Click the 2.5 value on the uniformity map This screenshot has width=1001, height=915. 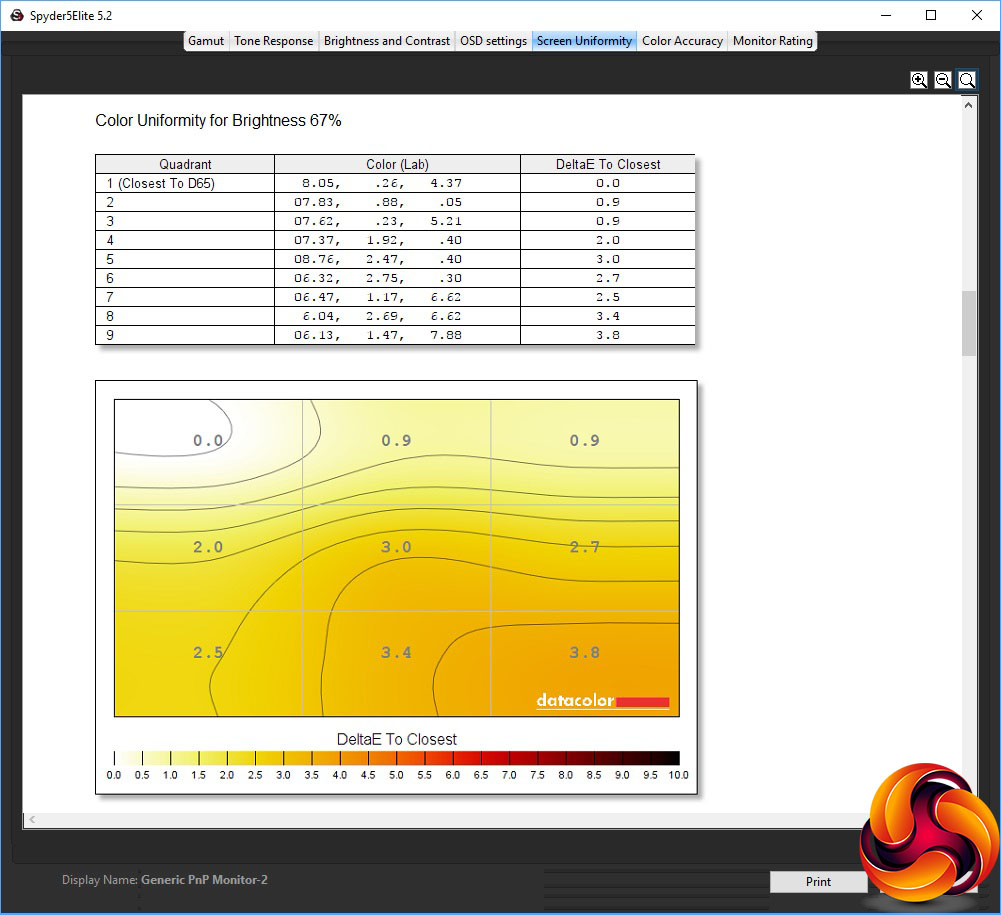[x=208, y=653]
